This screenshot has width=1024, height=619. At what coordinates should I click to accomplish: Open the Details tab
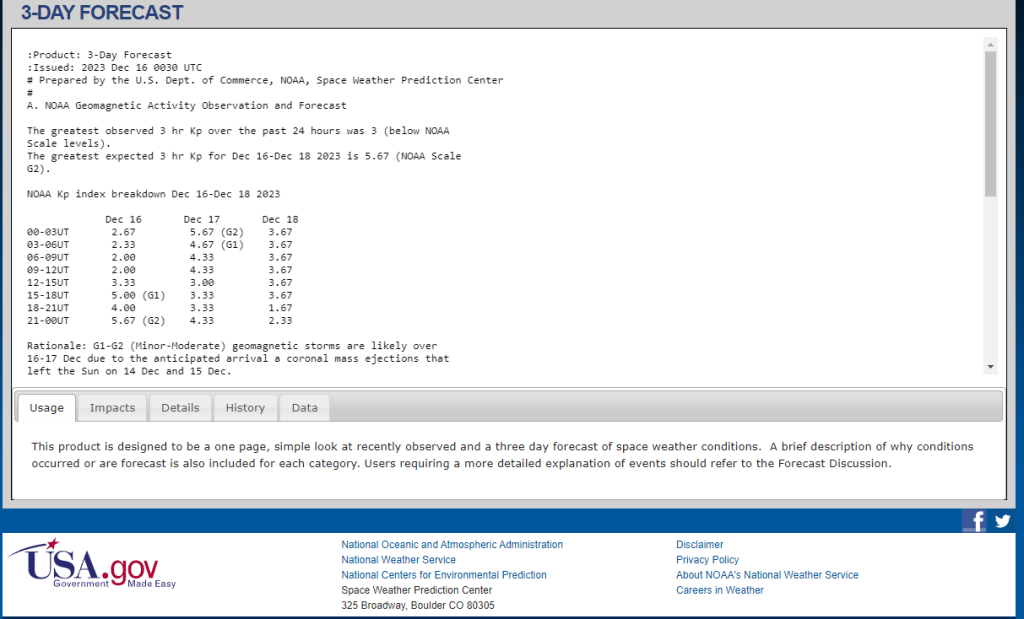[180, 407]
